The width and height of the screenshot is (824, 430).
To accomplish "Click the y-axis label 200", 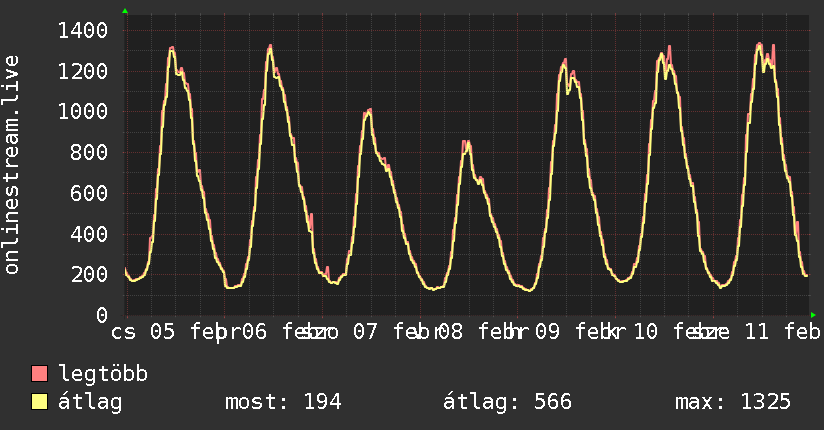I will click(89, 274).
